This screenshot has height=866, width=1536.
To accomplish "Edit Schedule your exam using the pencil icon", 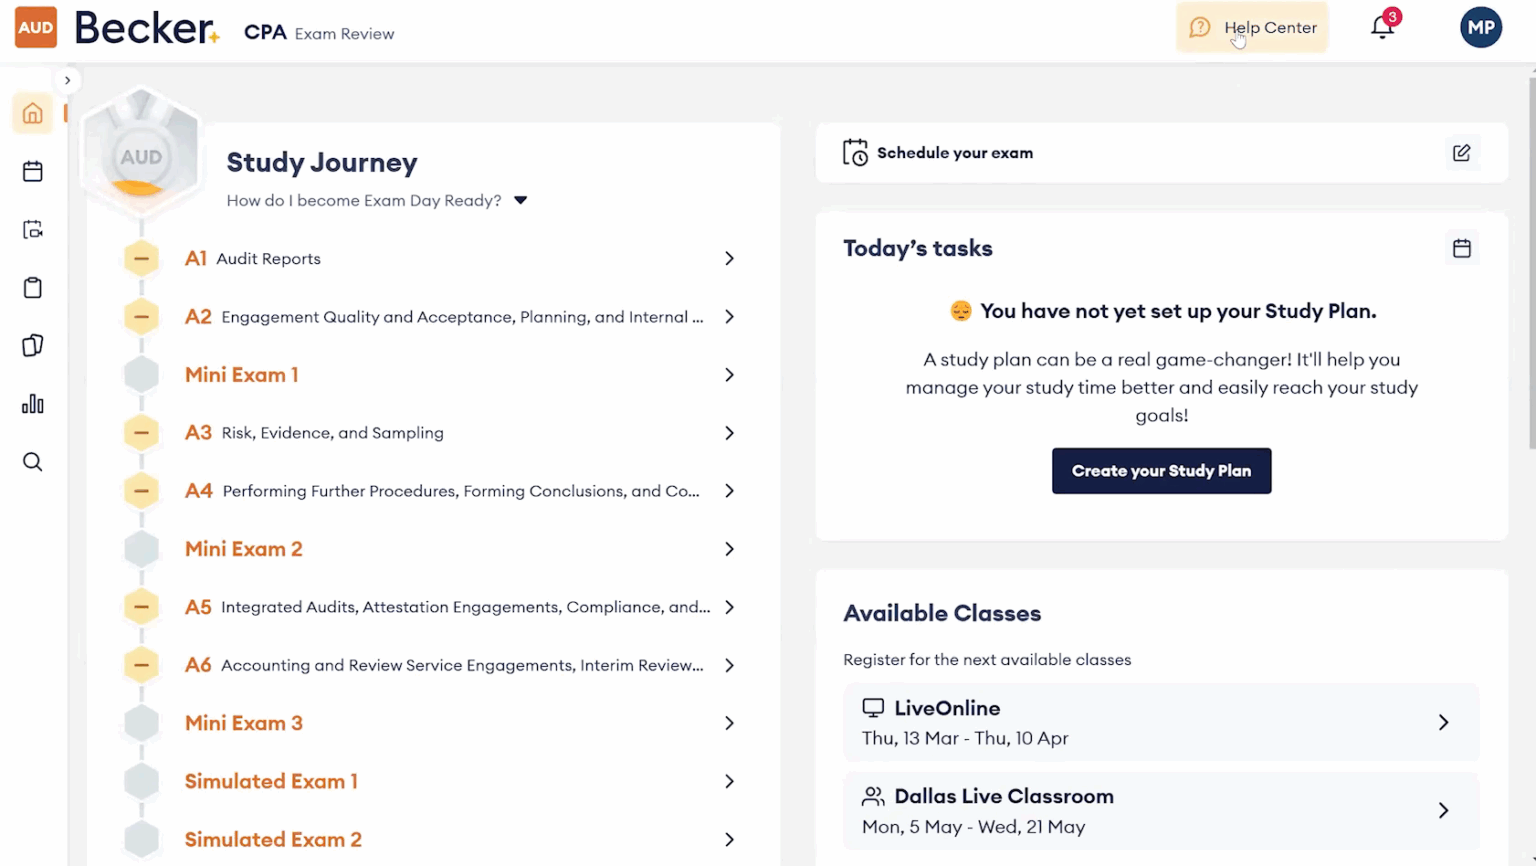I will coord(1461,153).
